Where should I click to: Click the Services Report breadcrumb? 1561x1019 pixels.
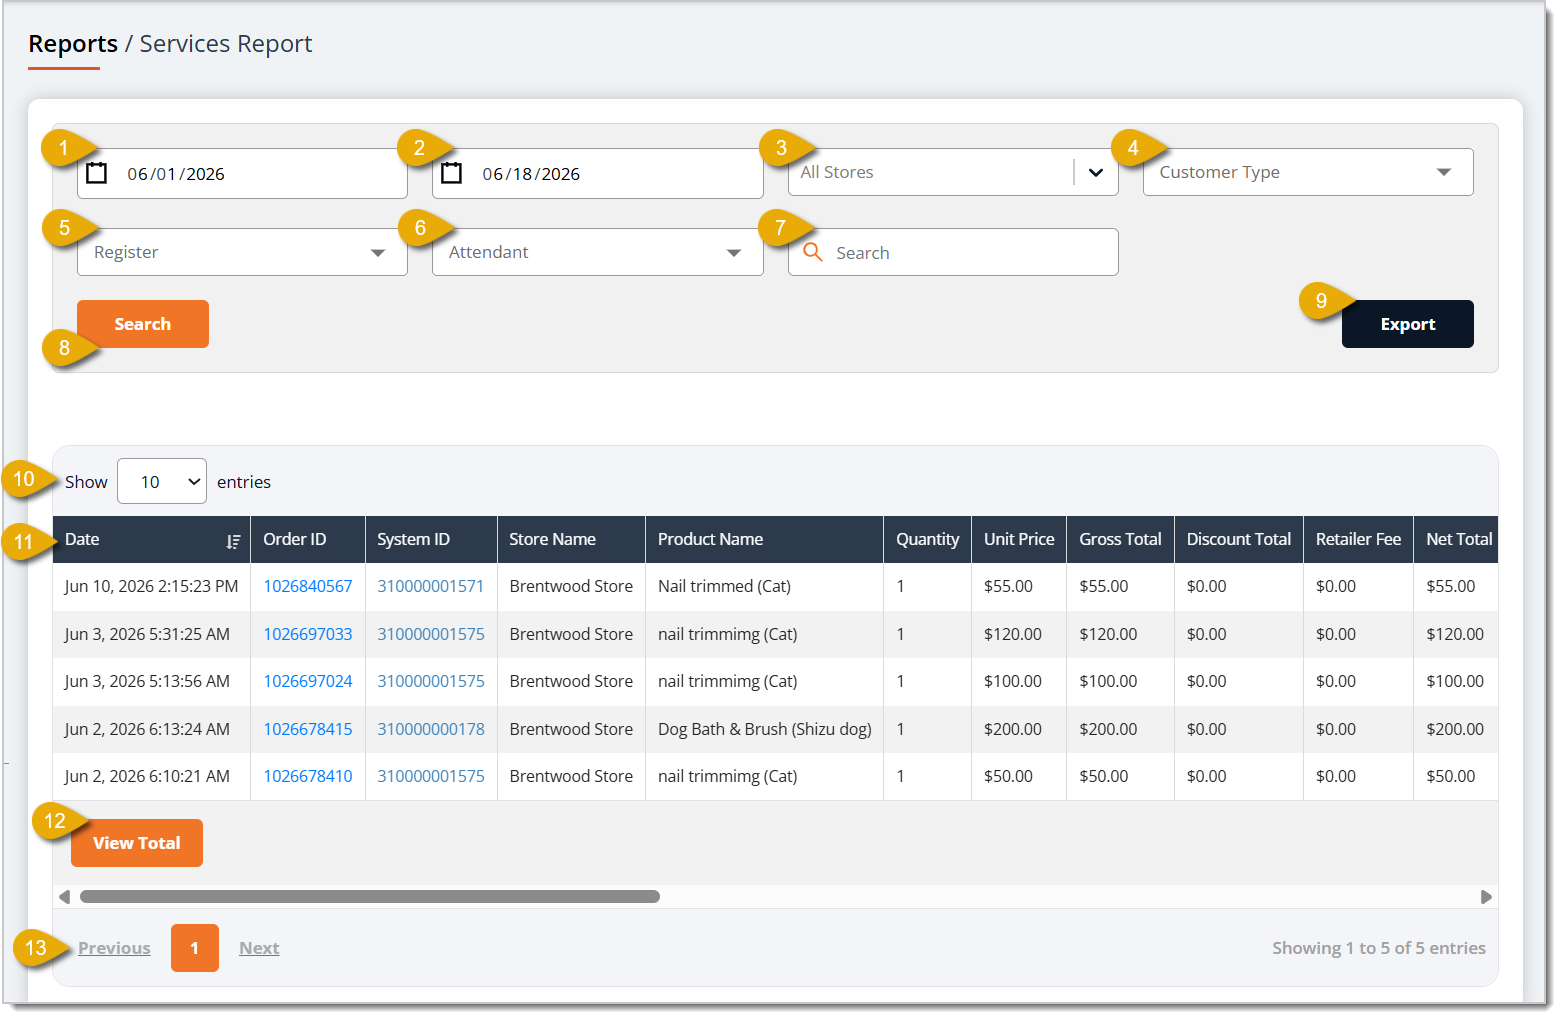[x=226, y=44]
